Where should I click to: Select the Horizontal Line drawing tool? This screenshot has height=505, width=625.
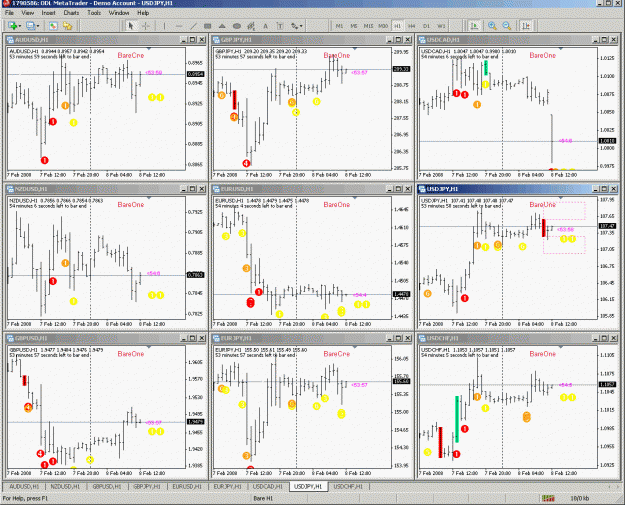[x=179, y=26]
